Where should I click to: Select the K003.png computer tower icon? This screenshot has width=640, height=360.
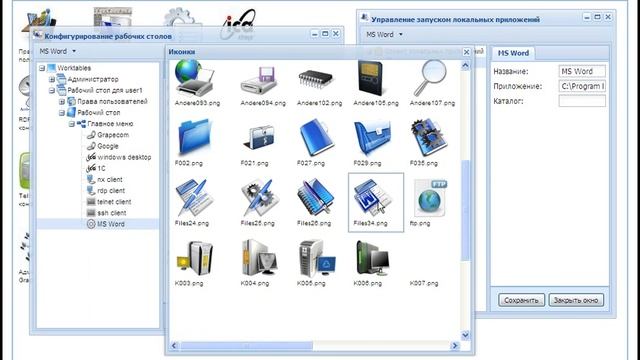(195, 258)
